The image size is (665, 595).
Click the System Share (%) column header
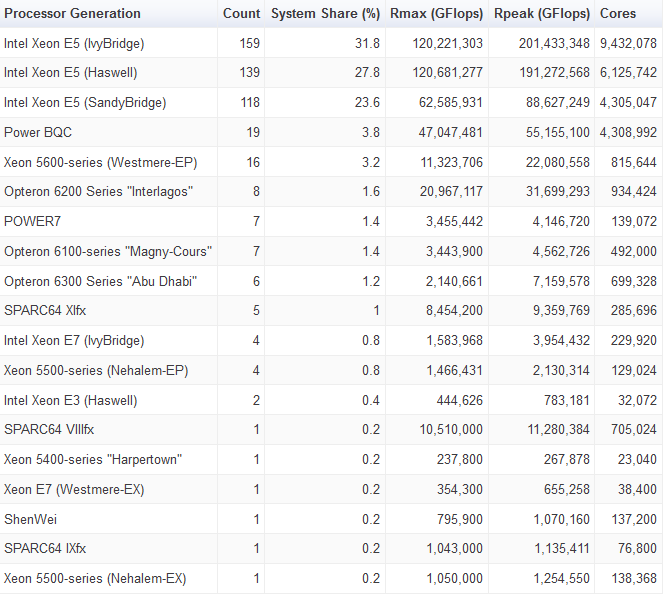click(x=325, y=14)
